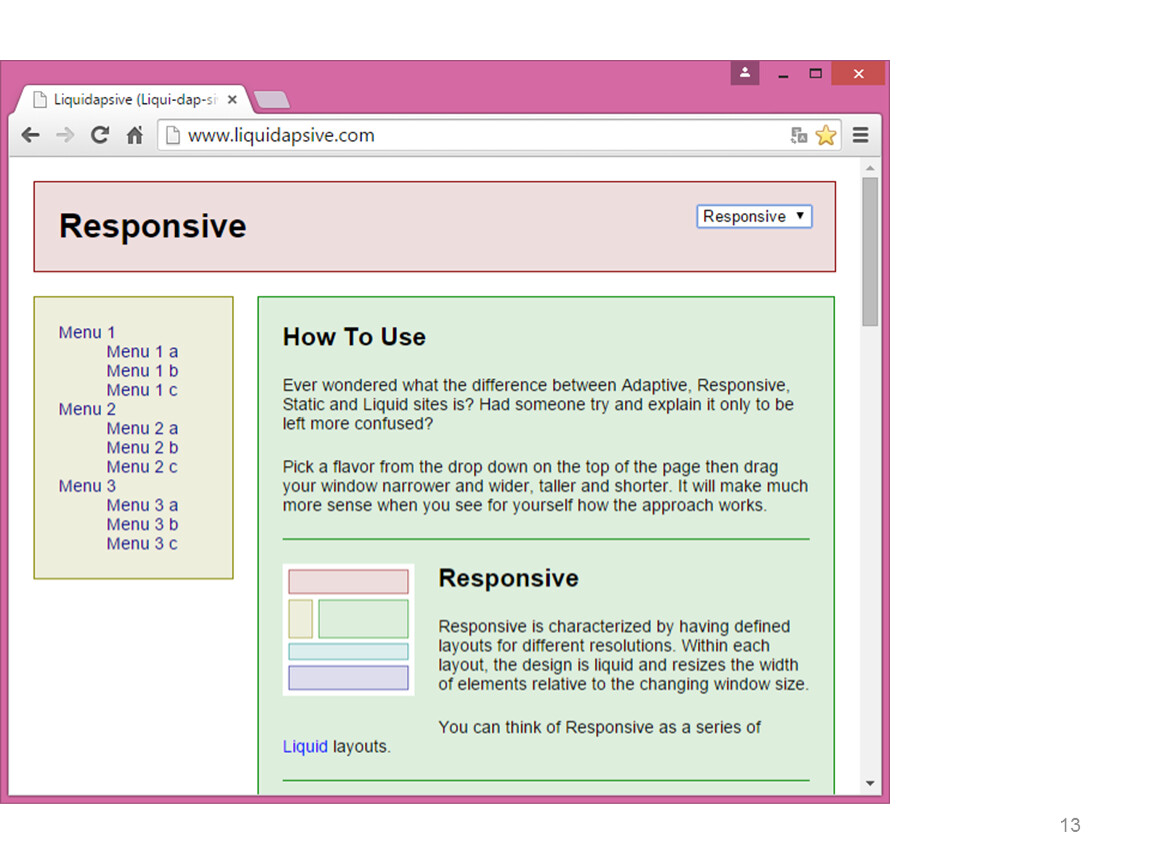Click the vertical scrollbar thumb
The width and height of the screenshot is (1150, 864).
pyautogui.click(x=870, y=250)
